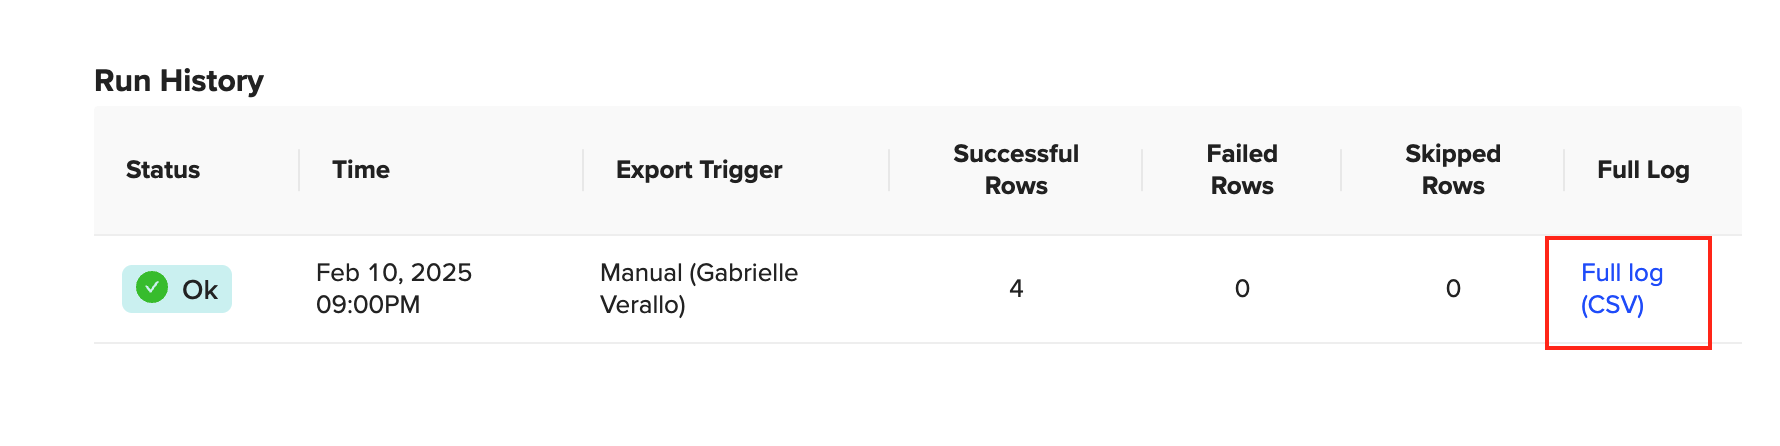The height and width of the screenshot is (446, 1780).
Task: Click the divider before Full Log header
Action: 1564,170
